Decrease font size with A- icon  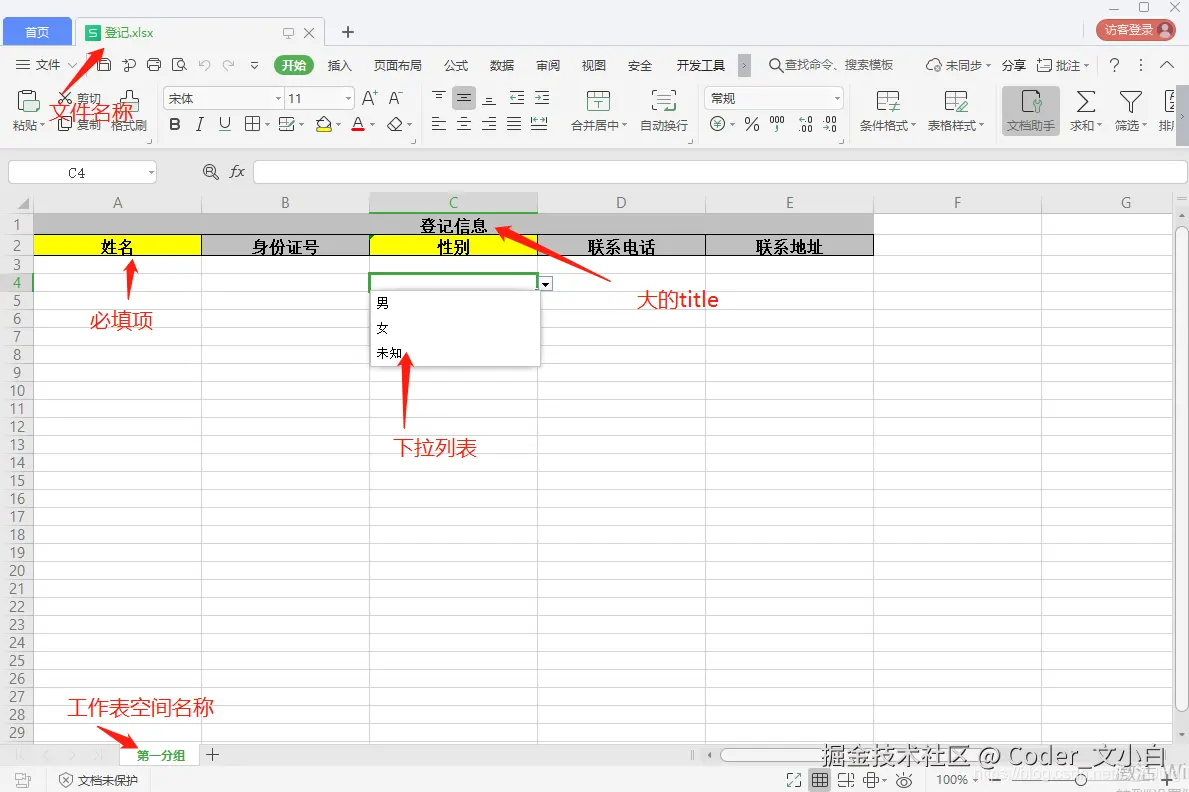pyautogui.click(x=395, y=98)
